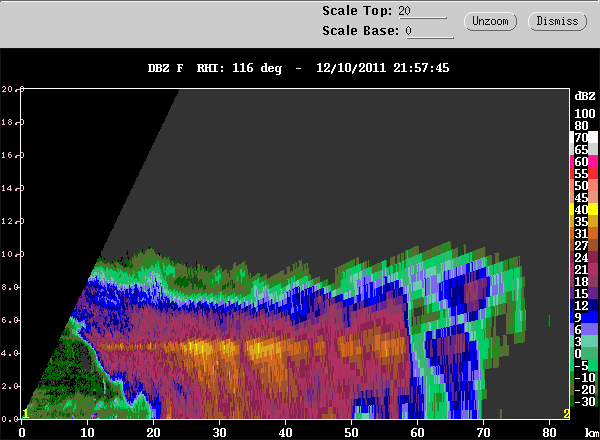Edit the Scale Top value field
600x440 pixels.
point(422,11)
